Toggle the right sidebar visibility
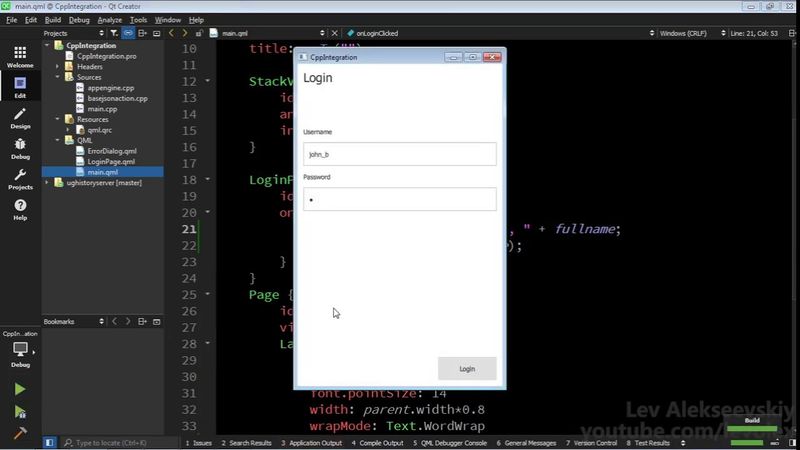Image resolution: width=800 pixels, height=450 pixels. (792, 443)
